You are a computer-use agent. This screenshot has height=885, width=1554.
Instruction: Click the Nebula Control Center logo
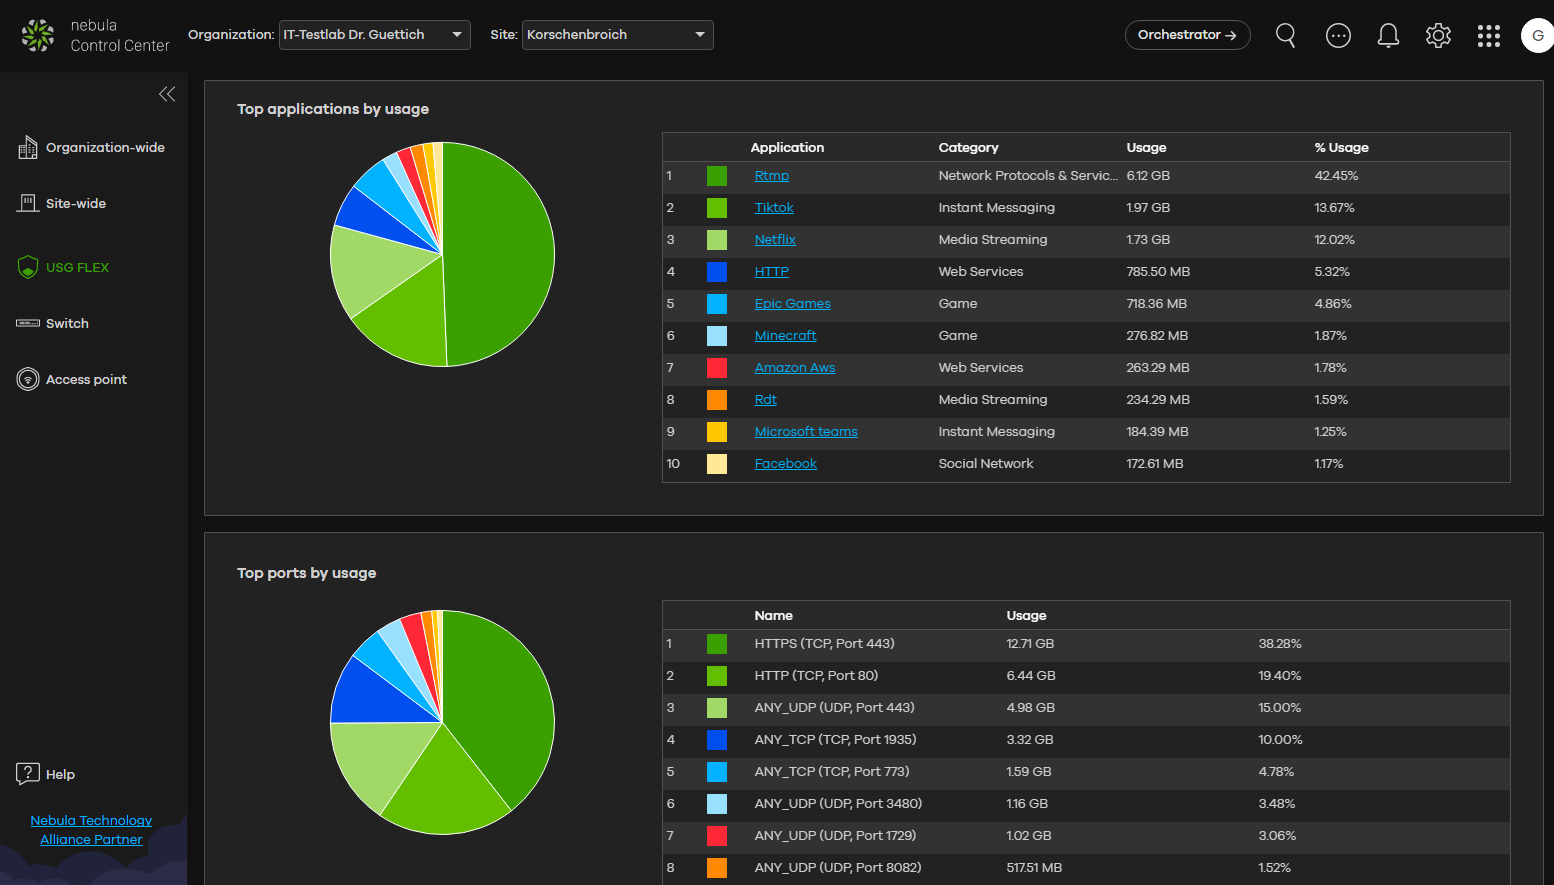(38, 35)
